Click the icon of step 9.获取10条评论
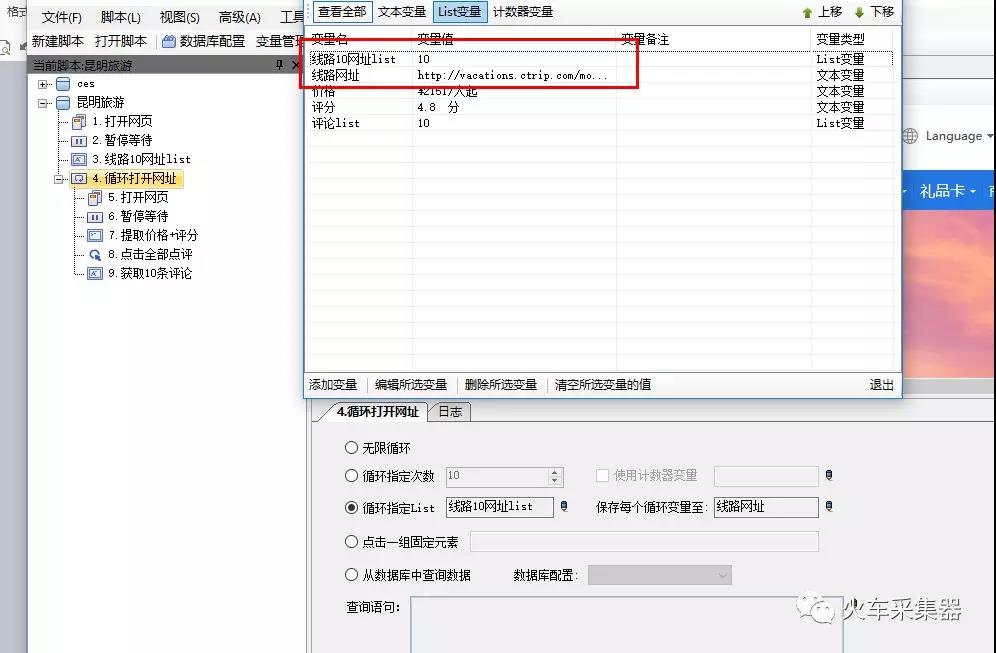Image resolution: width=996 pixels, height=653 pixels. (x=95, y=274)
